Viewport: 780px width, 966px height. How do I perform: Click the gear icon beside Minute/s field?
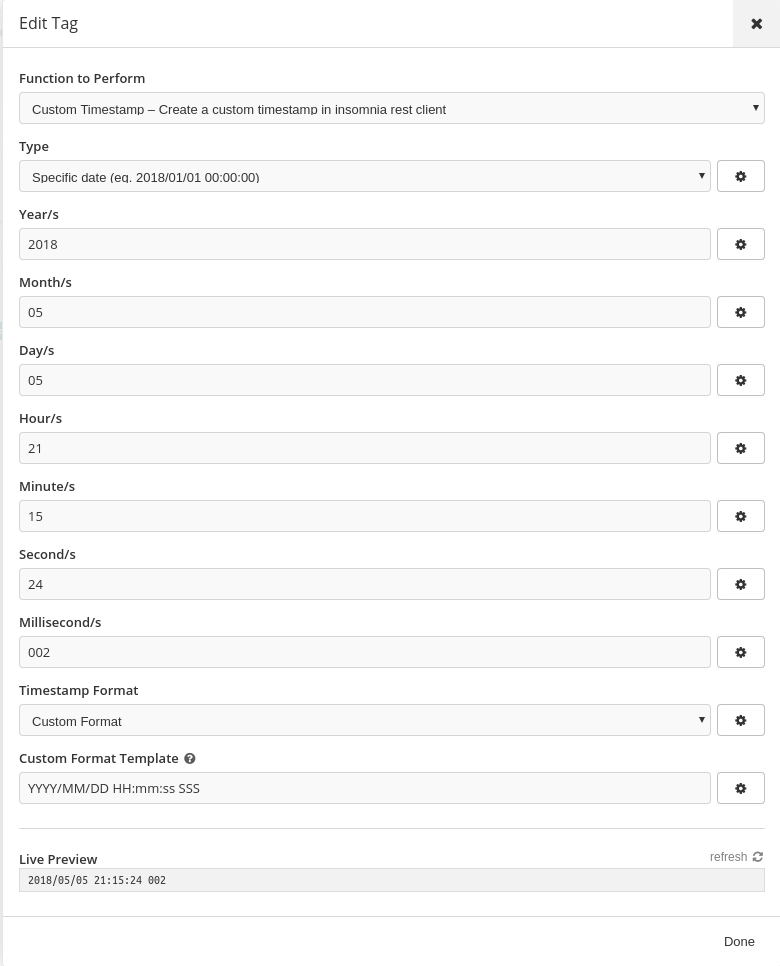pyautogui.click(x=741, y=516)
